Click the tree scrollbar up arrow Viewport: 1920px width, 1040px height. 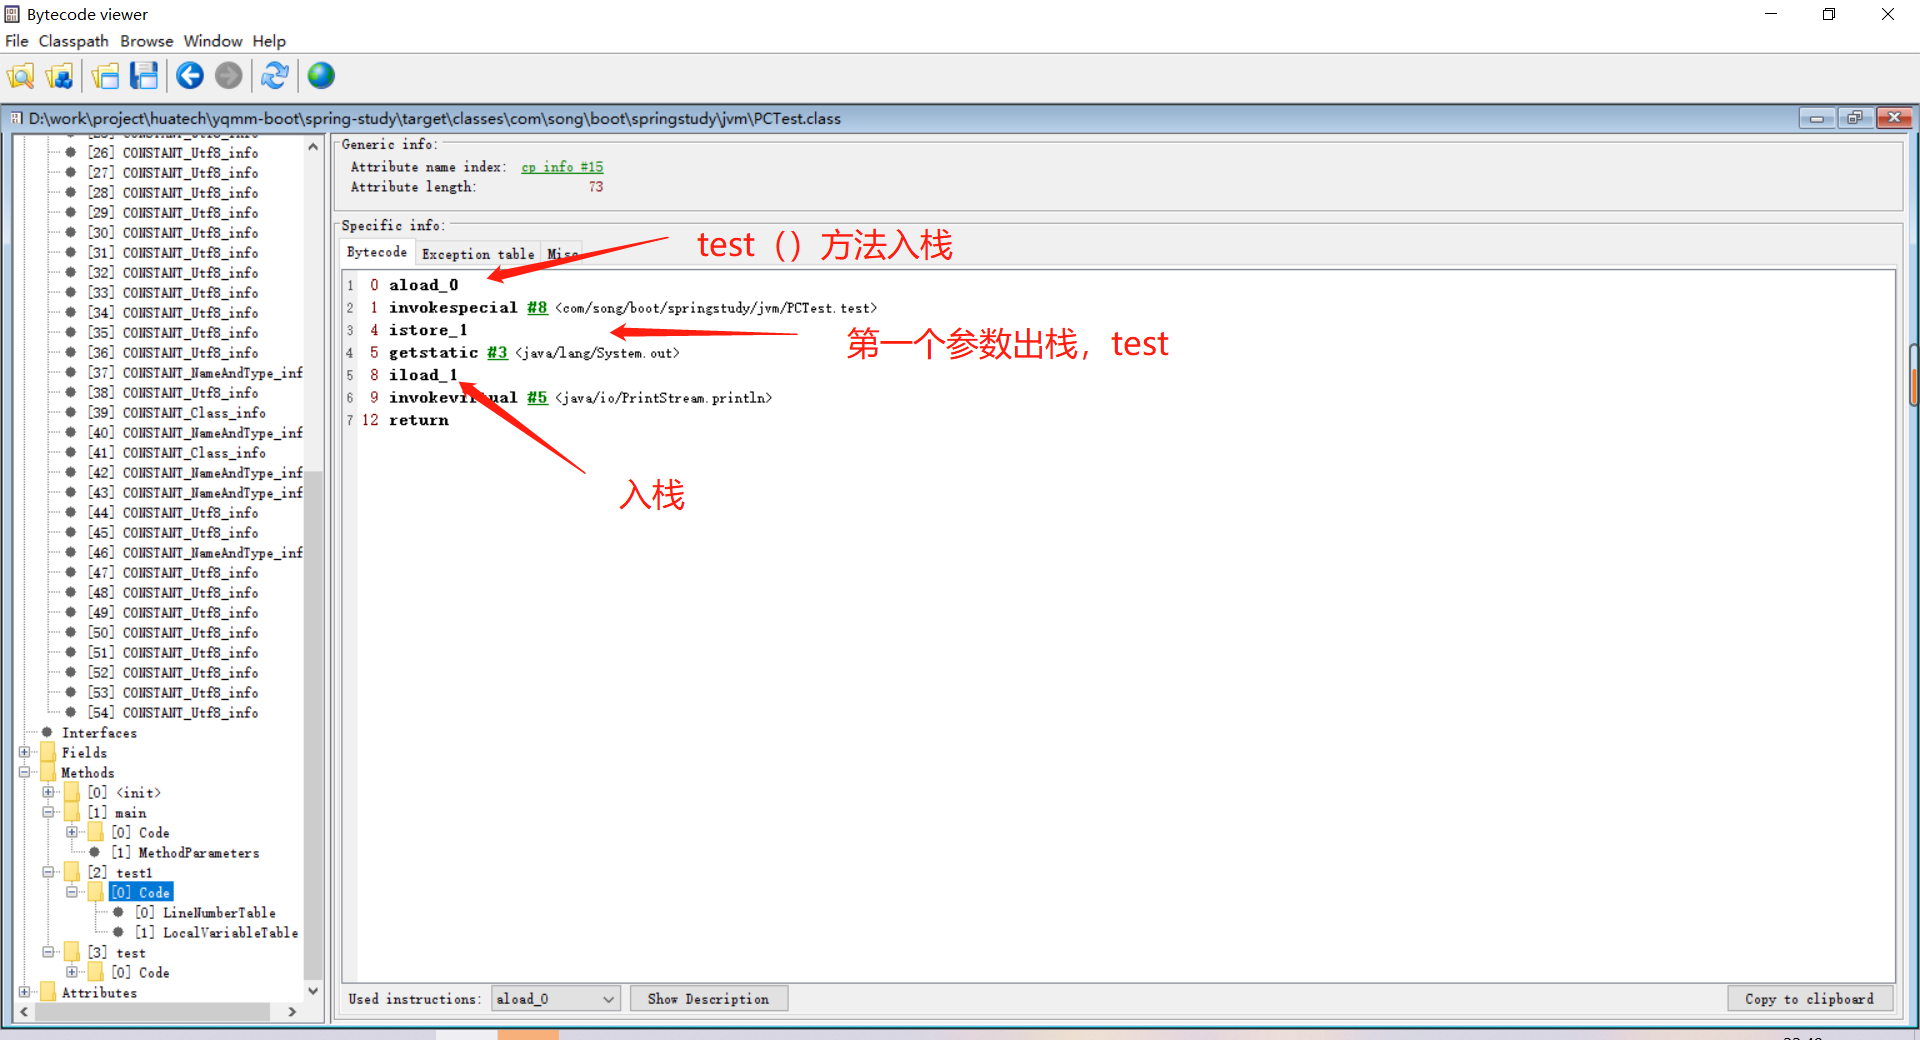coord(313,147)
